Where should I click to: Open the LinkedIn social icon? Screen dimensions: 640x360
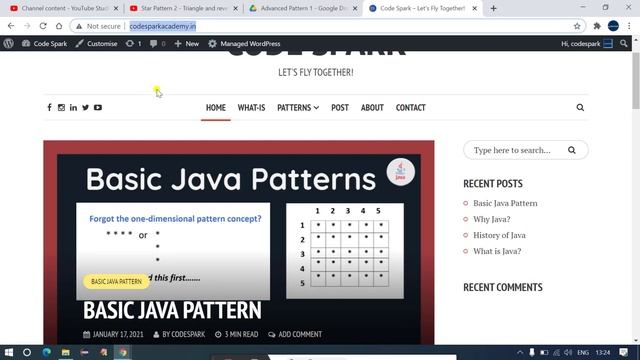click(x=73, y=107)
